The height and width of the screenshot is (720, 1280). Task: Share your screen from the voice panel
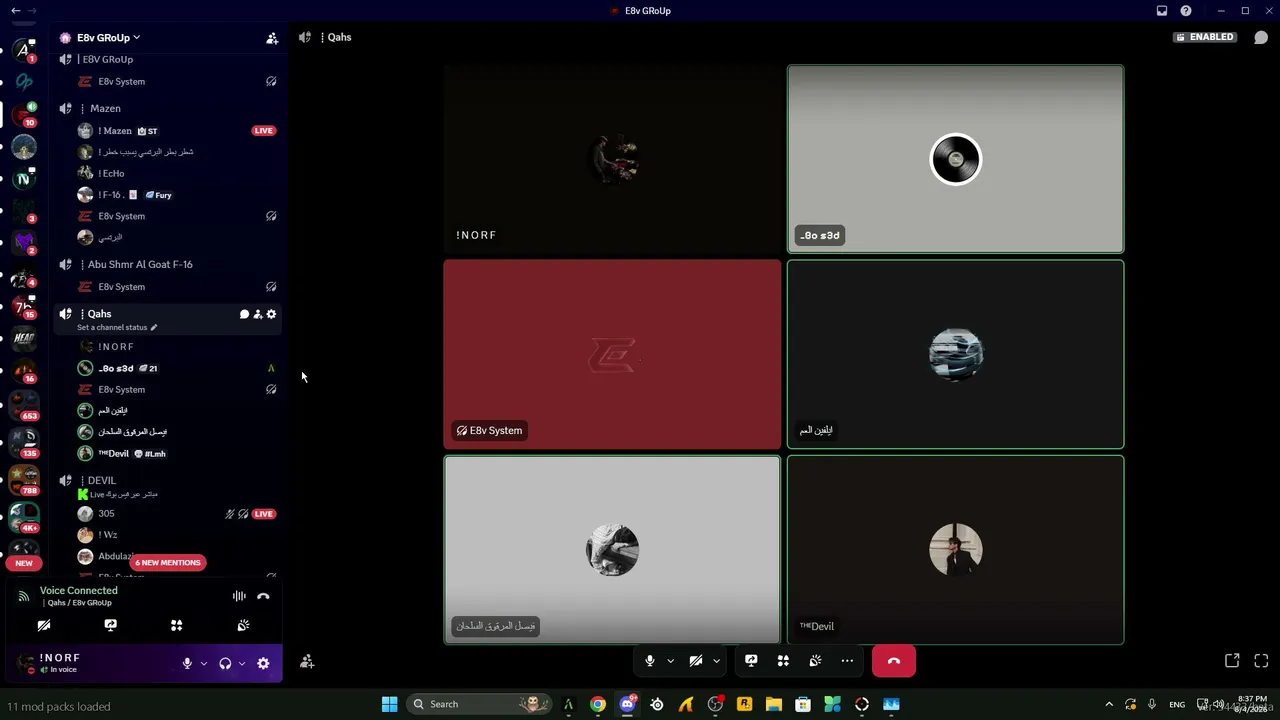pos(110,625)
